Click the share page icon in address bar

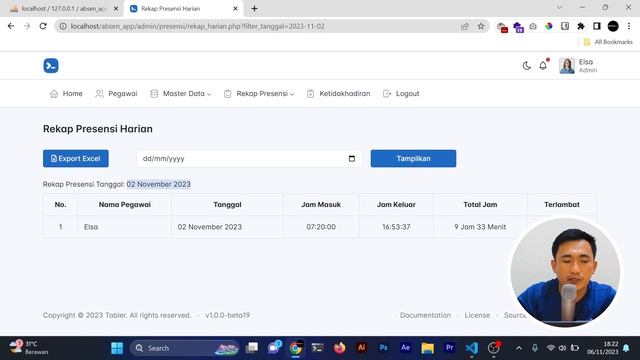click(x=464, y=26)
